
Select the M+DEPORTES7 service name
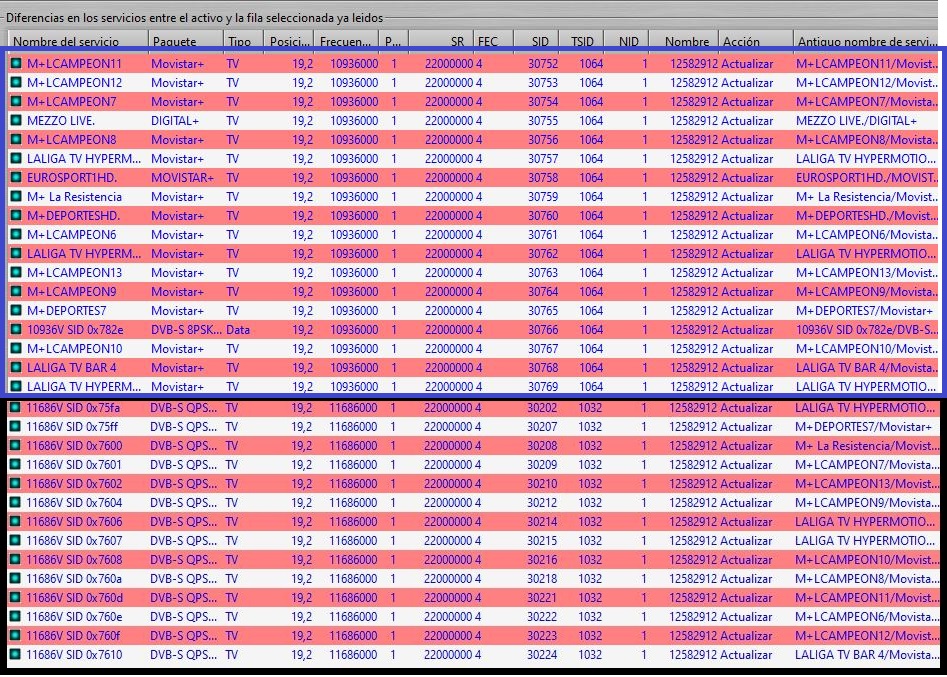(66, 310)
